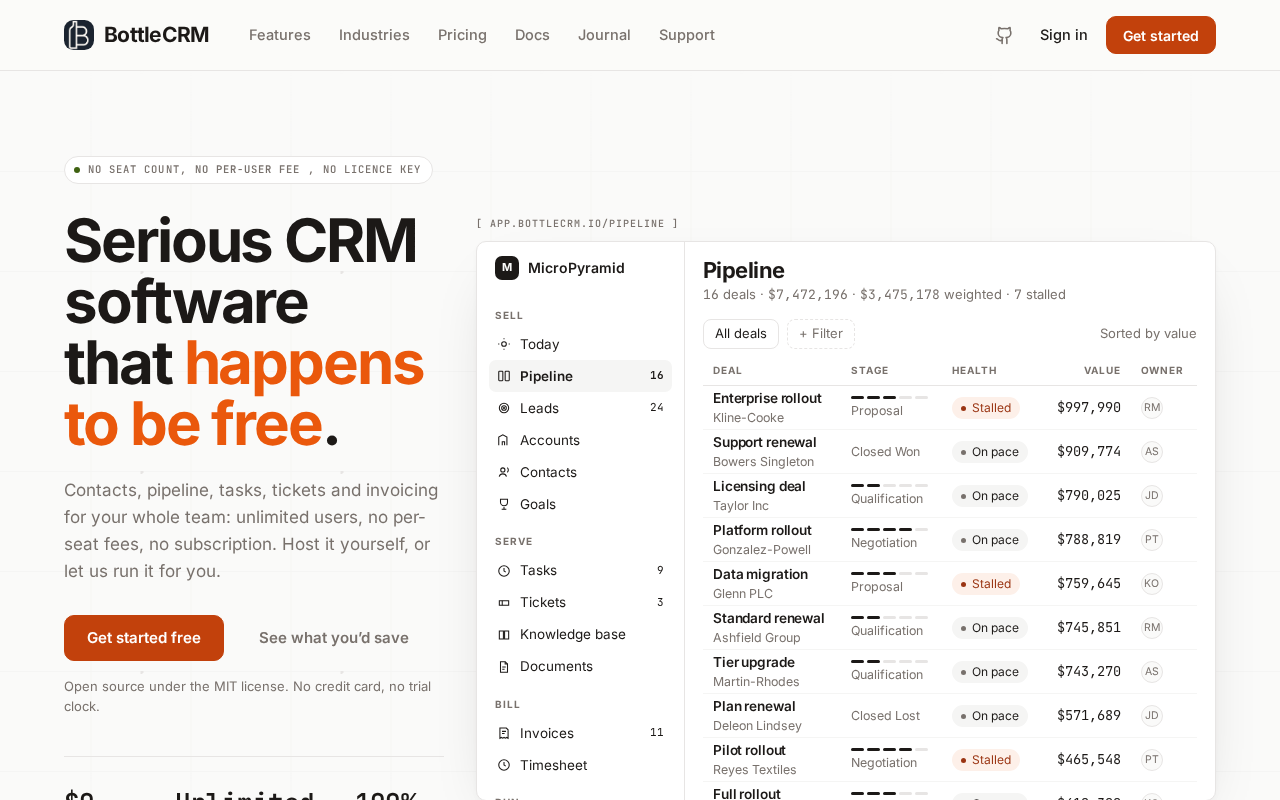
Task: Click the Stalled badge on Data migration
Action: pos(986,584)
